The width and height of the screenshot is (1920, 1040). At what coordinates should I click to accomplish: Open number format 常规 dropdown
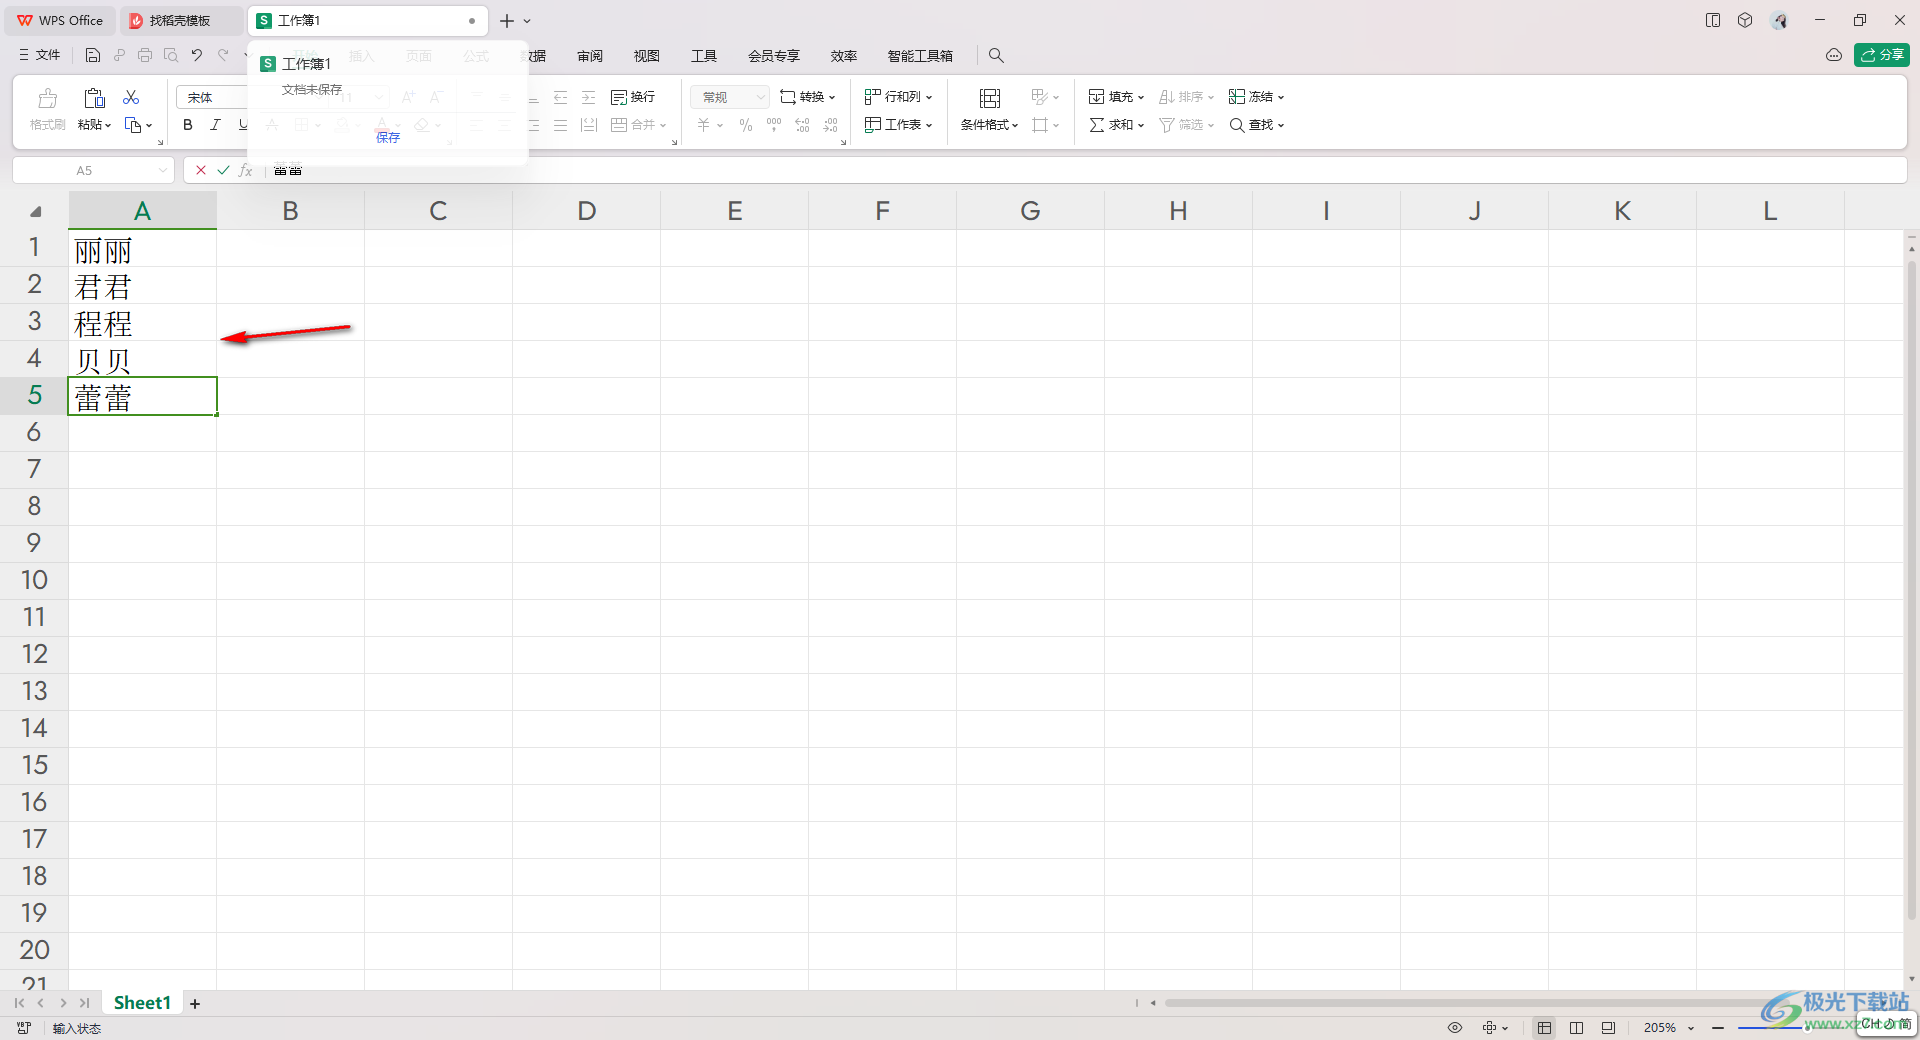pos(730,97)
